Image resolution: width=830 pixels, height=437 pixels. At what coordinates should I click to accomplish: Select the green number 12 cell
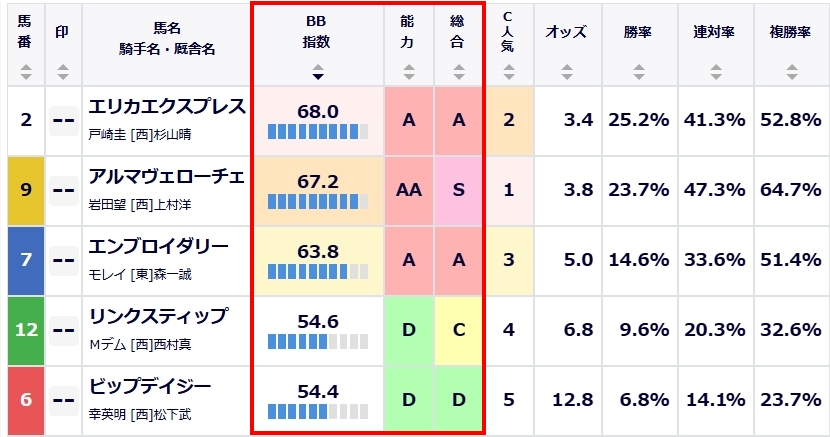coord(26,330)
